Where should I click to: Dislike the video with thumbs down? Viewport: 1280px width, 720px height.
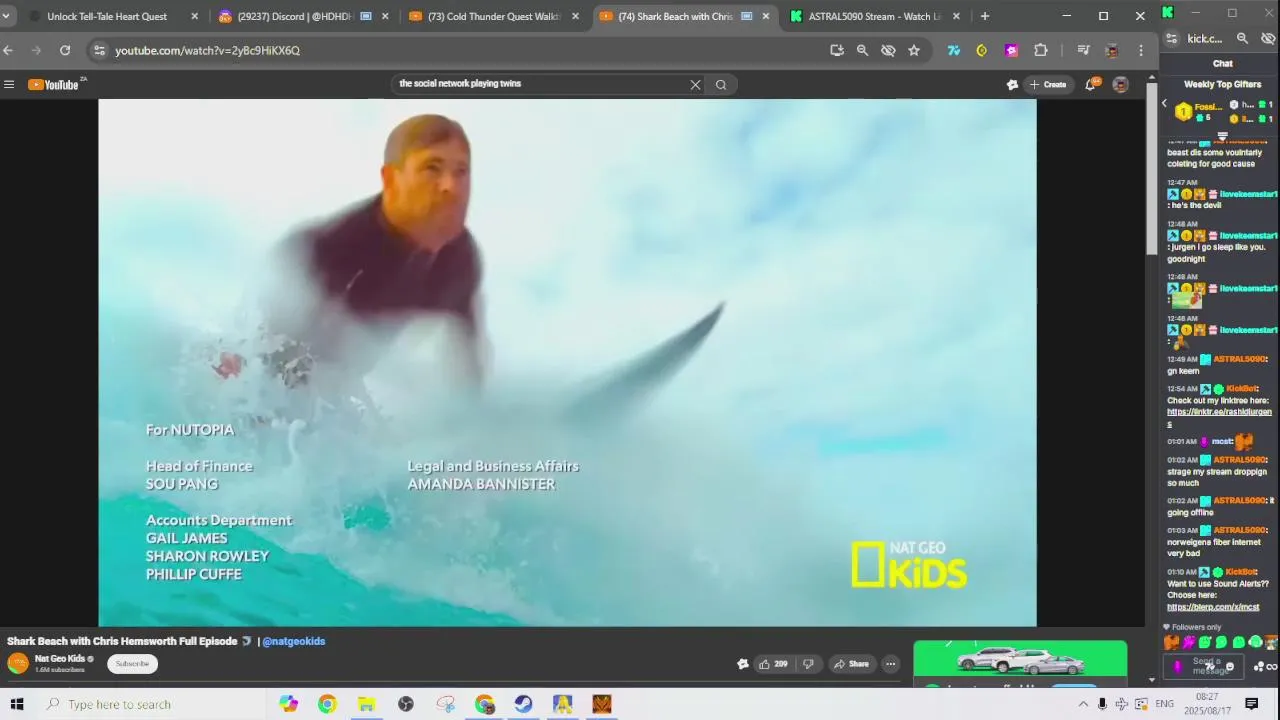(x=809, y=664)
